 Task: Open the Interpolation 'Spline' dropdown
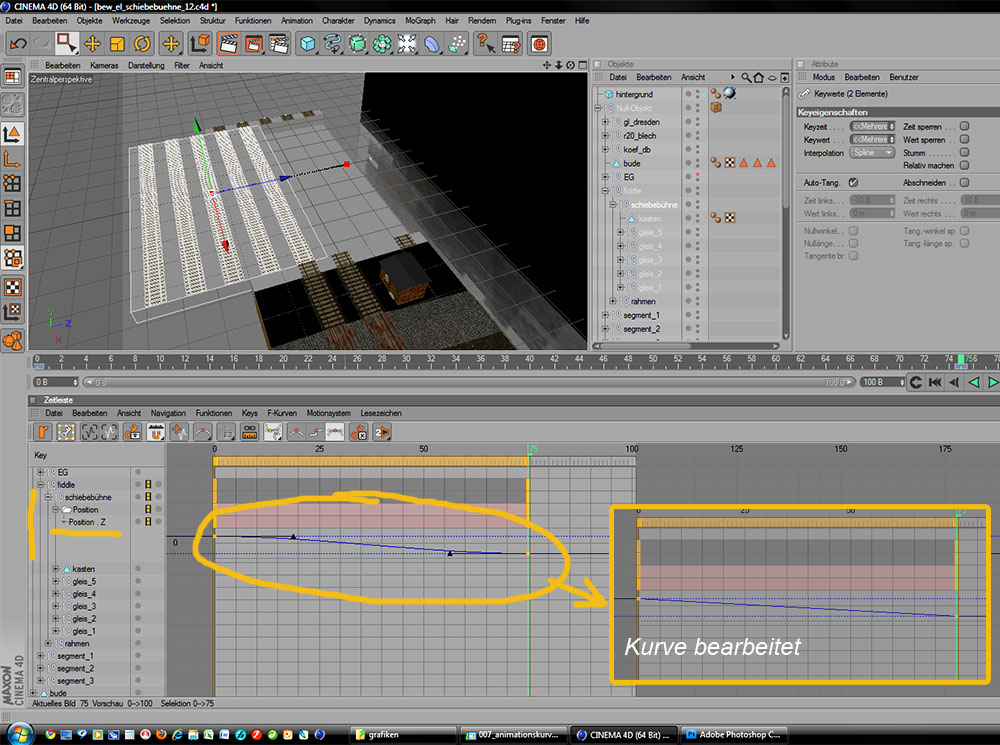coord(872,153)
